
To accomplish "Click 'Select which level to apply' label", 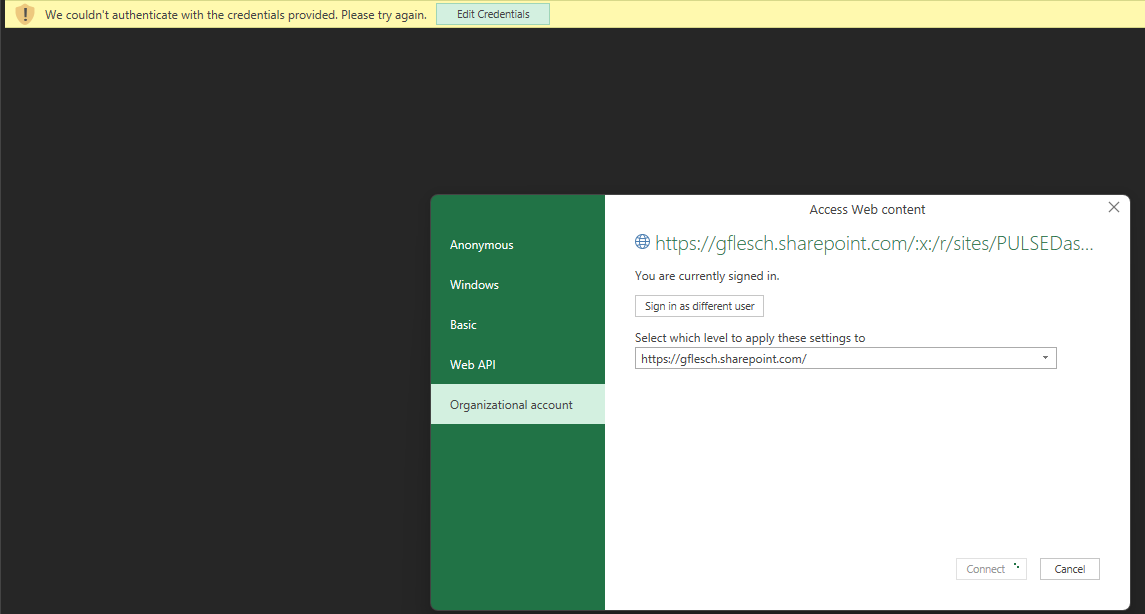I will pos(750,338).
